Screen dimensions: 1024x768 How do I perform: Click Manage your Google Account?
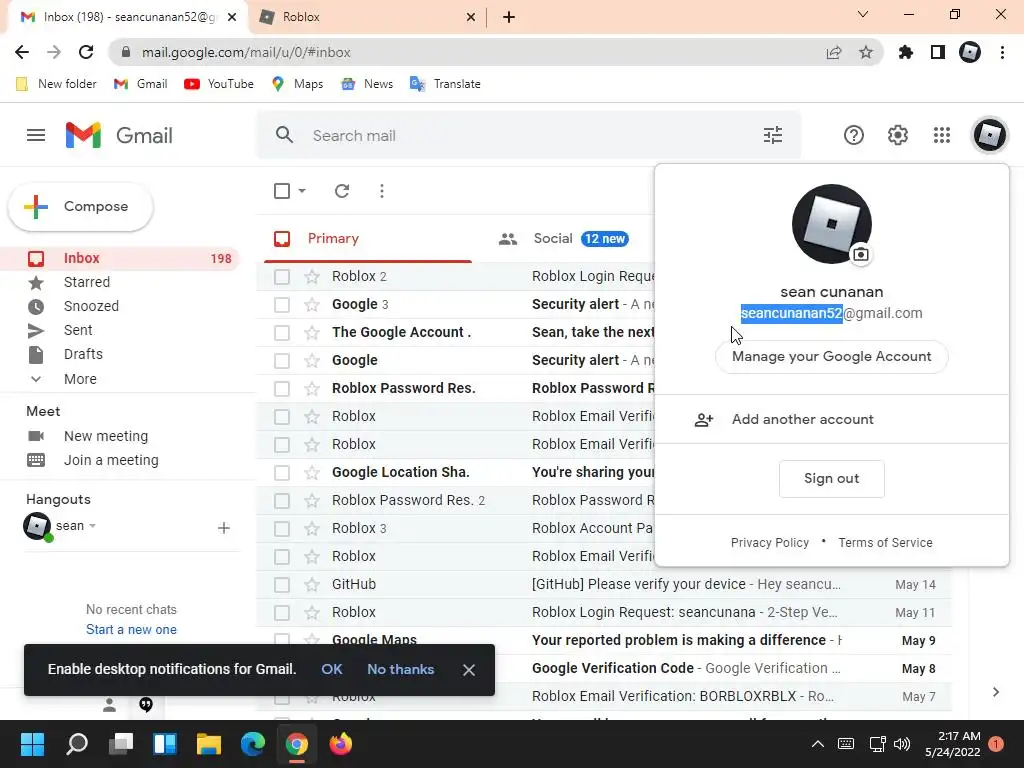pos(831,357)
